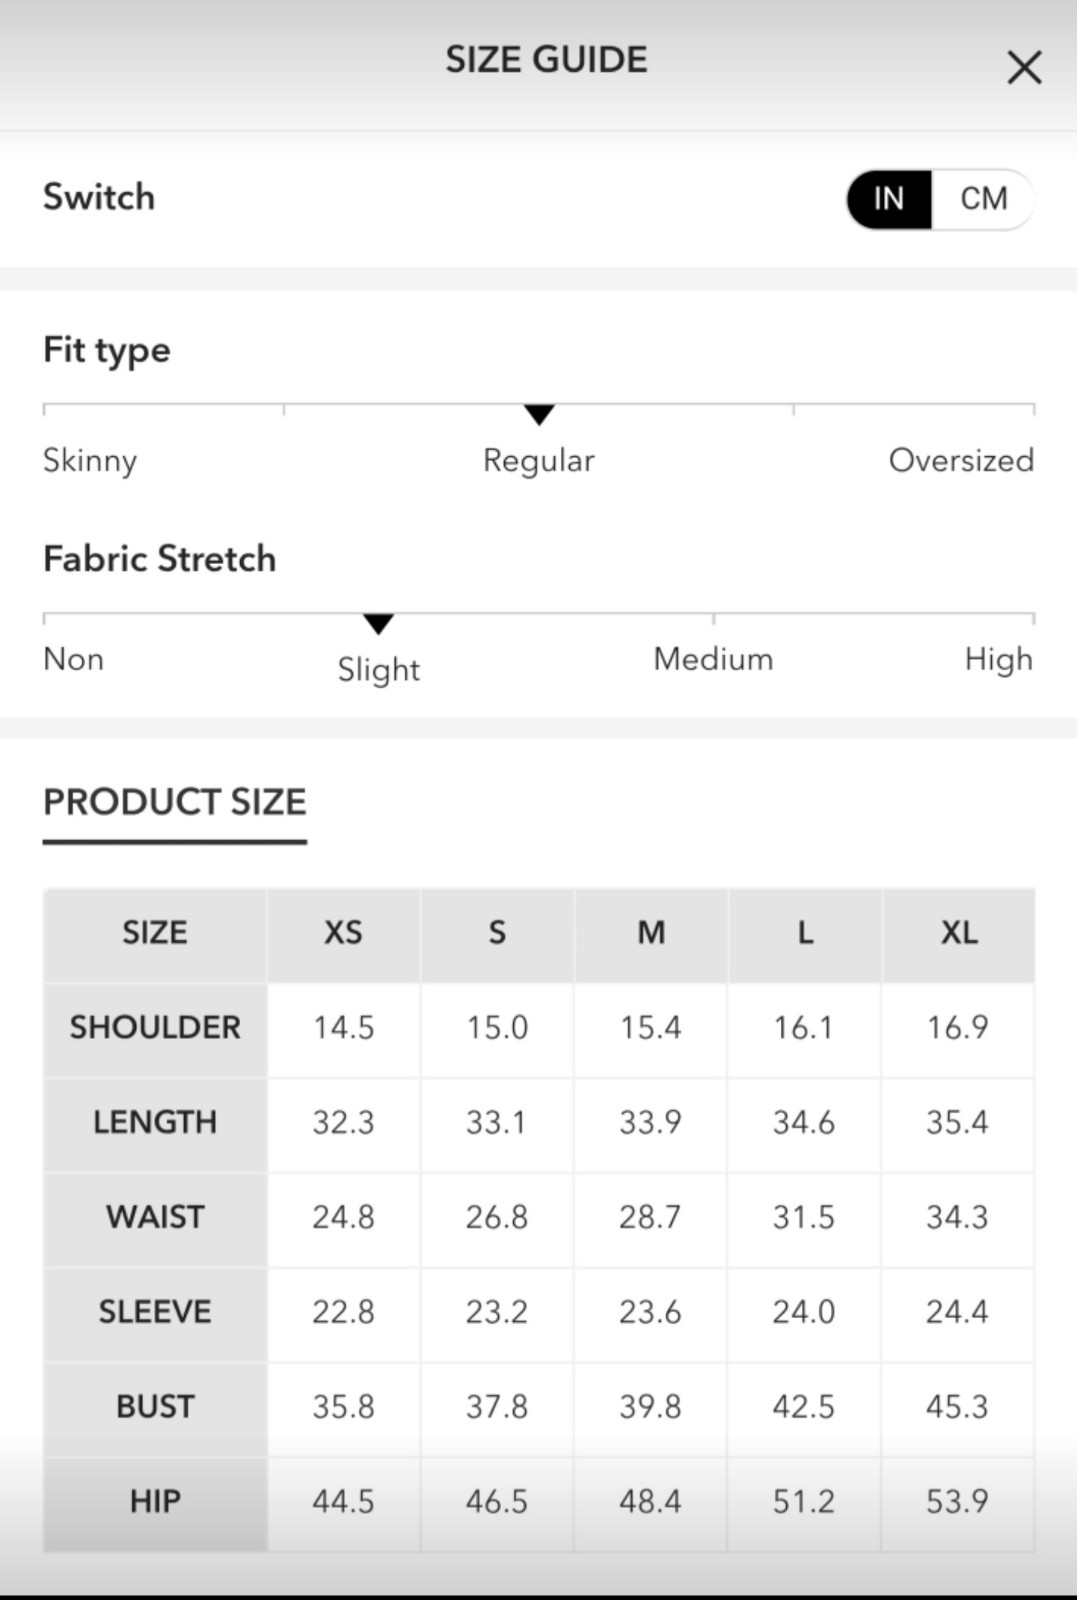Click the BUST value 39.8 for M

[x=651, y=1407]
